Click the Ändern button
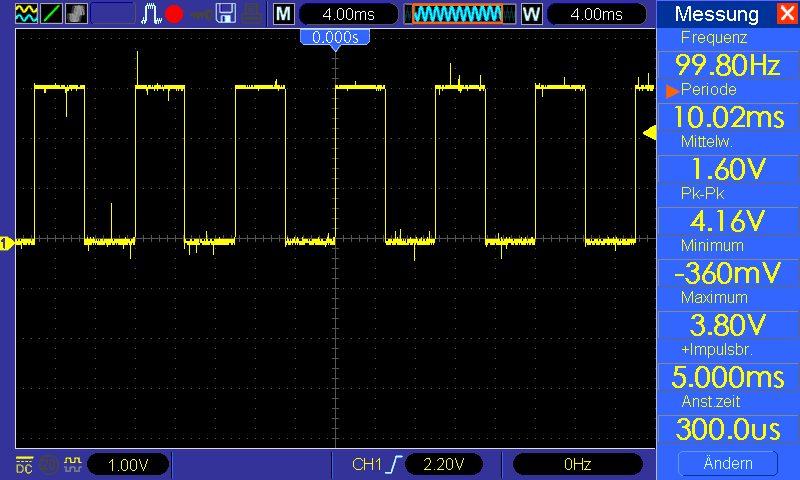Screen dimensions: 800x480 click(728, 463)
